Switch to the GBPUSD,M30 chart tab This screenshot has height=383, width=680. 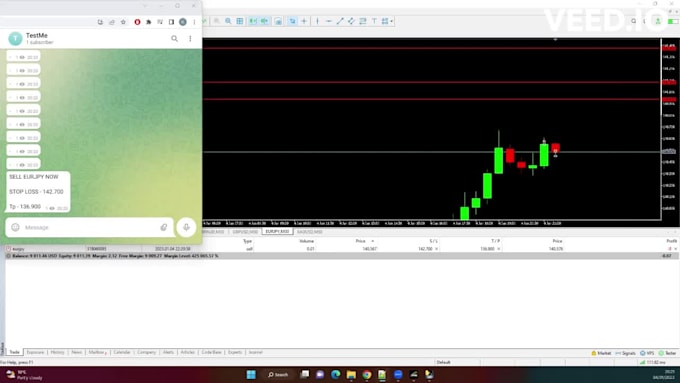245,232
